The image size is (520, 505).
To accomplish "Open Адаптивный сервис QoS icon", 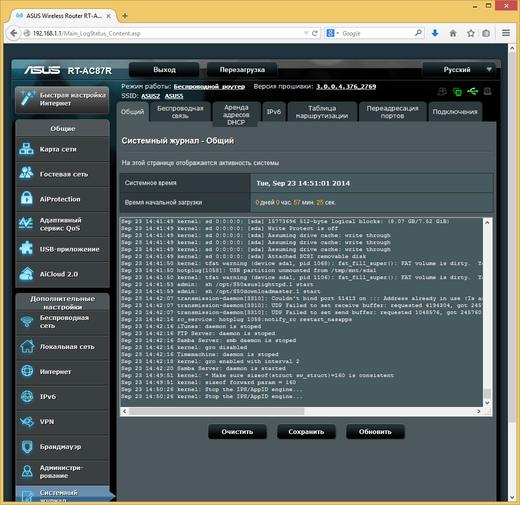I will point(26,223).
